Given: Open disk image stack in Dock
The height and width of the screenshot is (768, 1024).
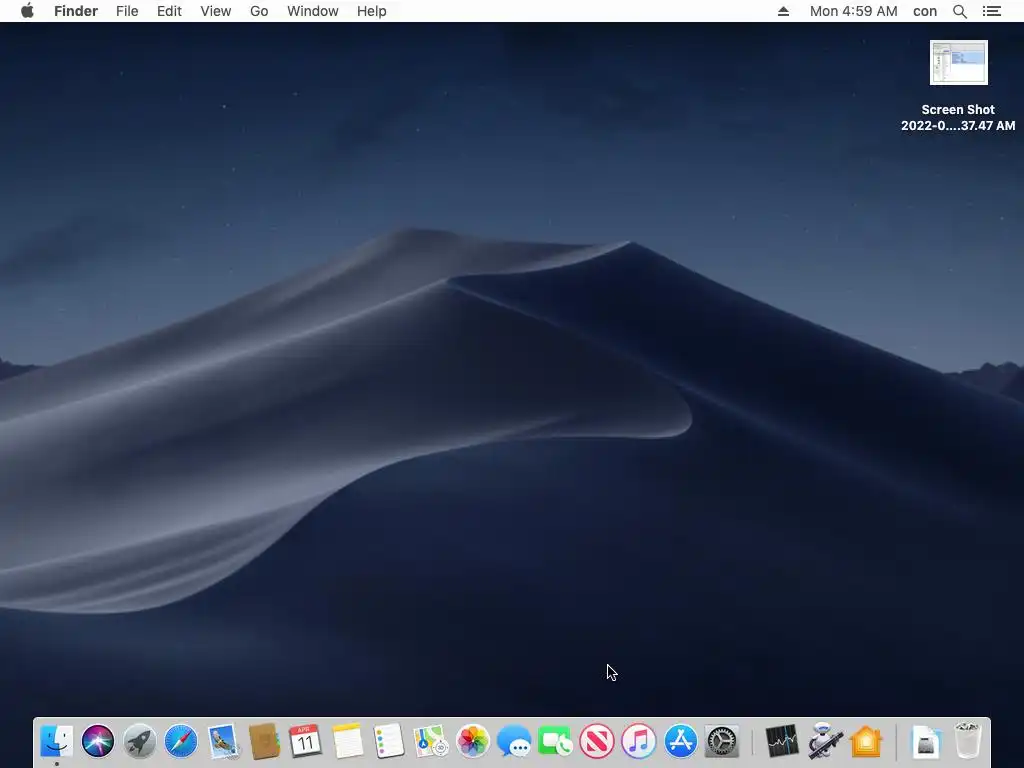Looking at the screenshot, I should pyautogui.click(x=926, y=742).
